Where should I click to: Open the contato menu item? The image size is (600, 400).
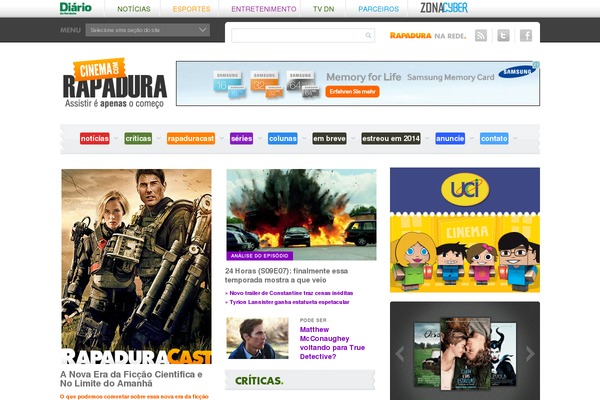coord(494,138)
